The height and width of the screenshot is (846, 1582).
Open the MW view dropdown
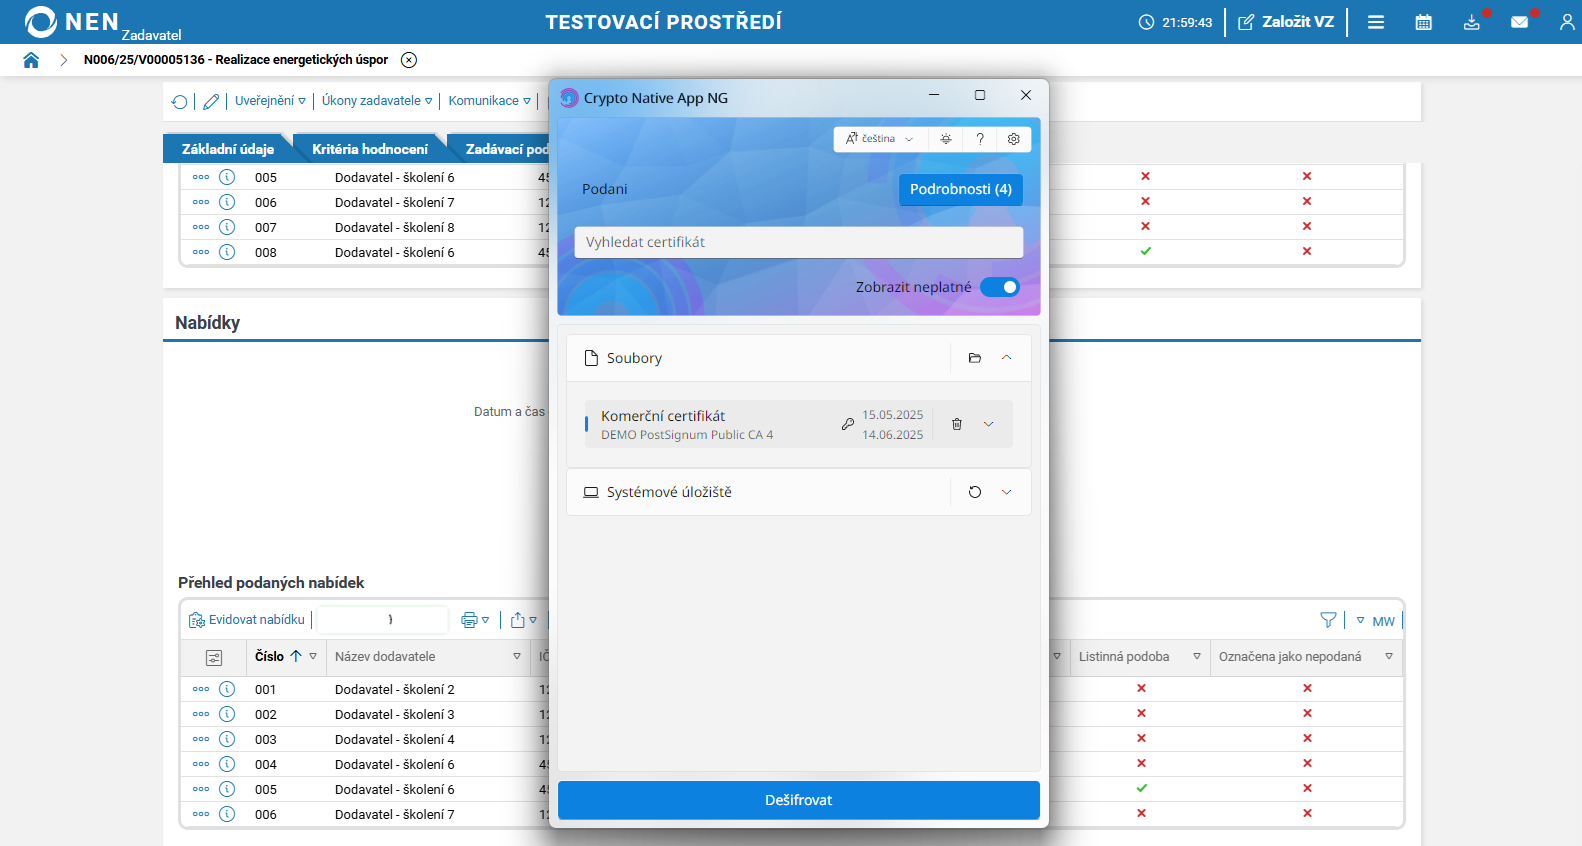1375,621
